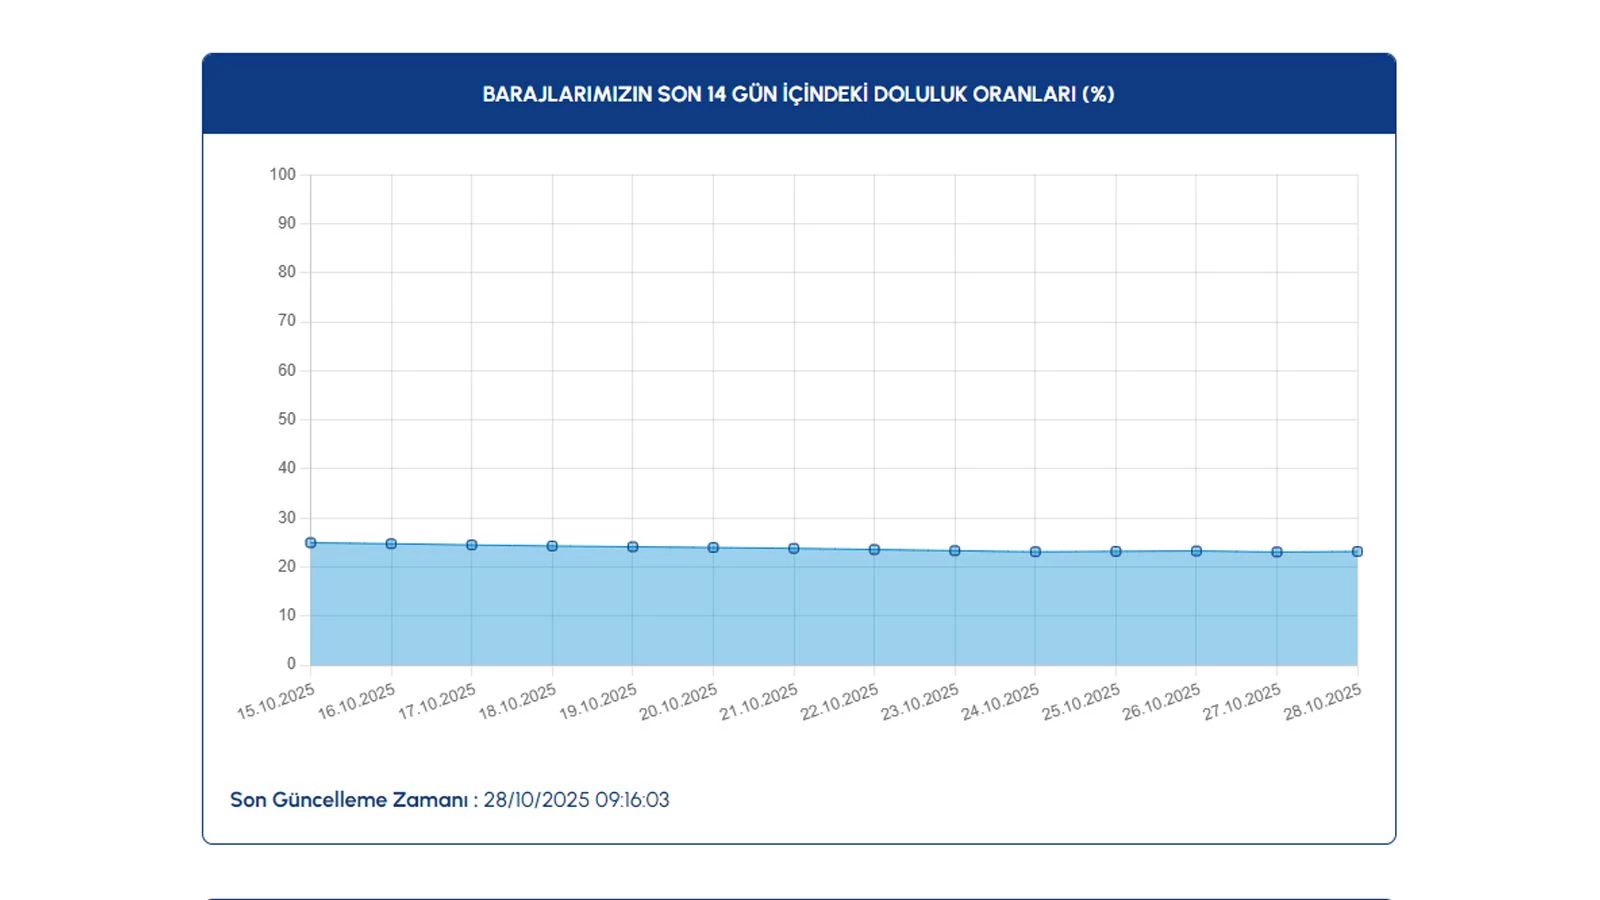Click the "Son Güncelleme Zamanı" label
The height and width of the screenshot is (900, 1600).
[349, 800]
